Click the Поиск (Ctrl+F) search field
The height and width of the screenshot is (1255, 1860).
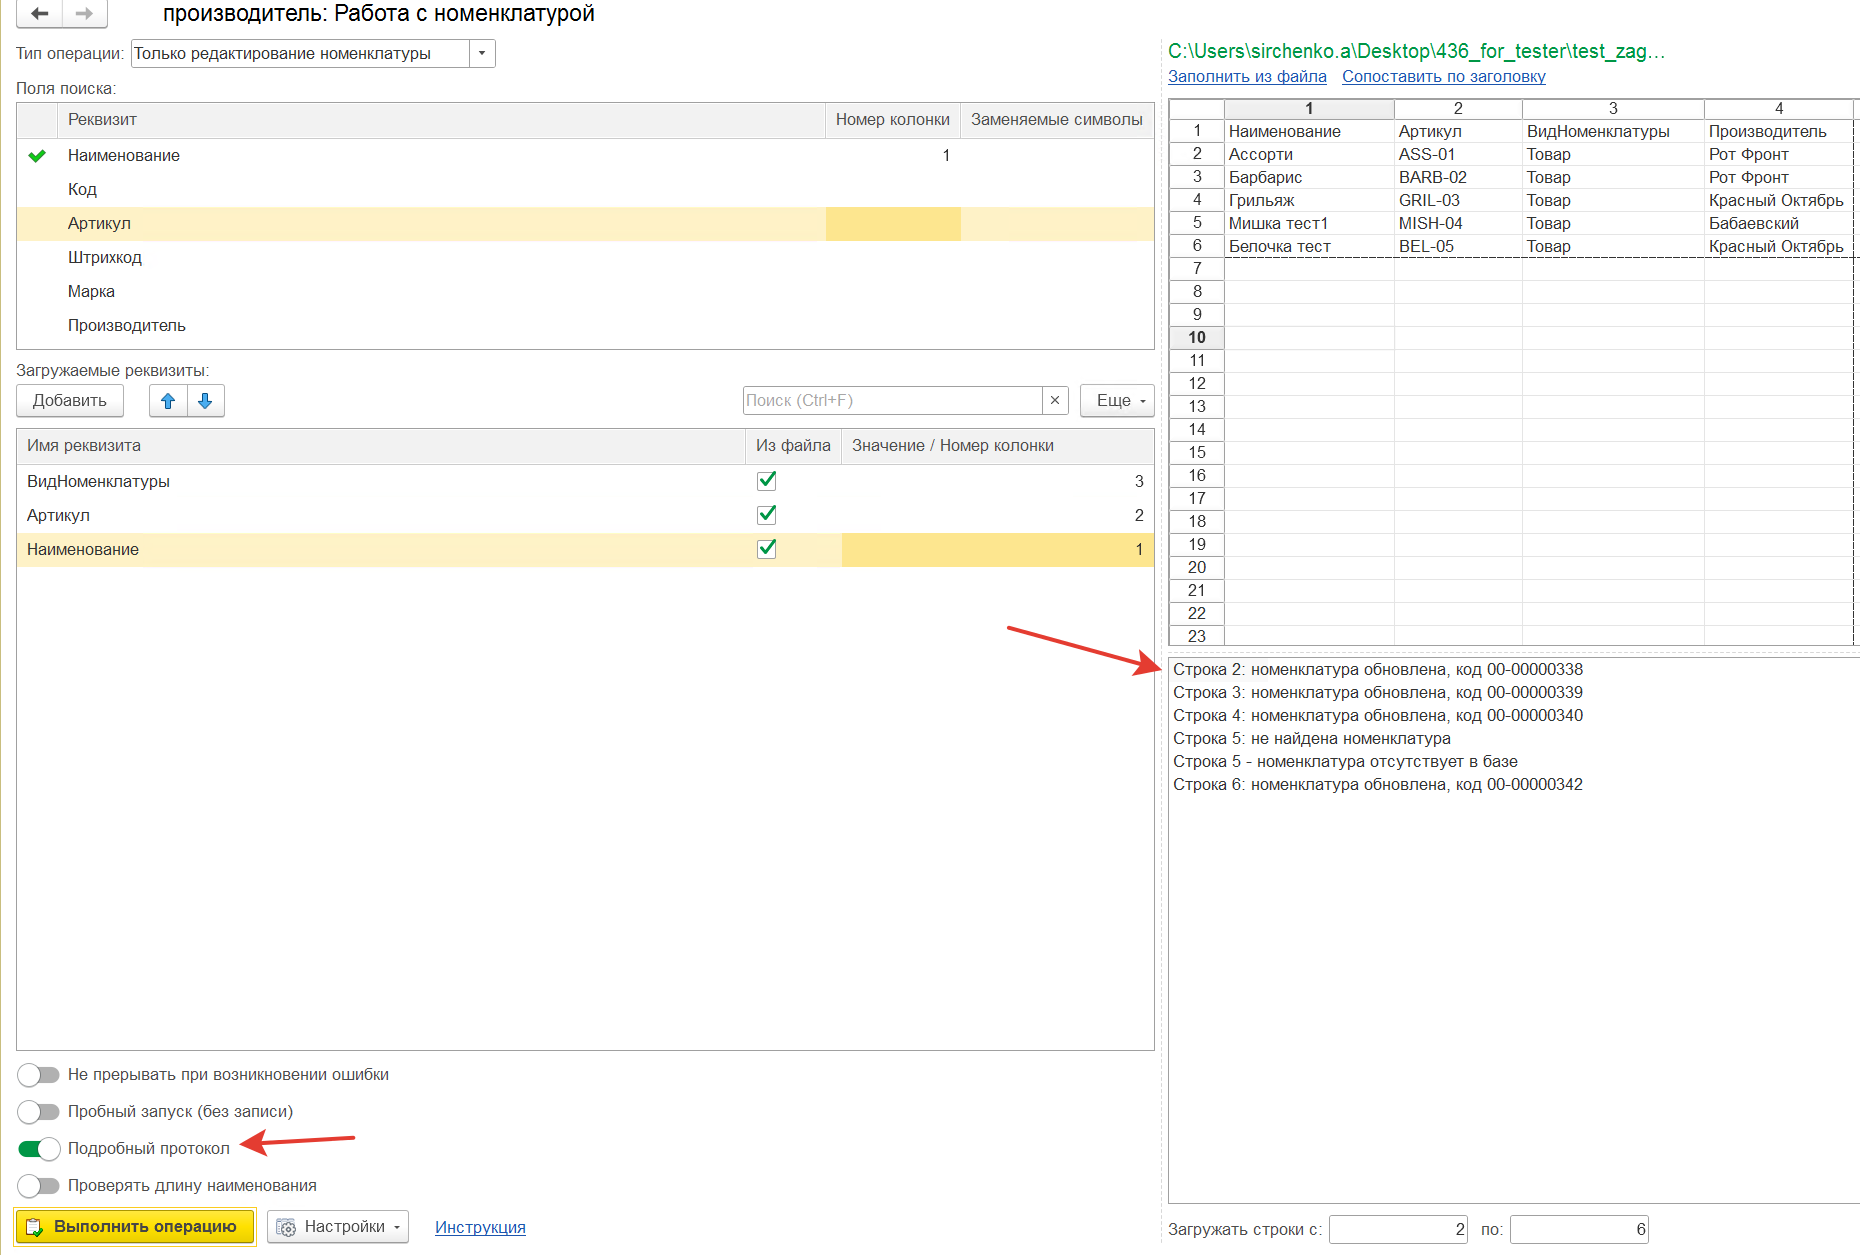tap(893, 400)
